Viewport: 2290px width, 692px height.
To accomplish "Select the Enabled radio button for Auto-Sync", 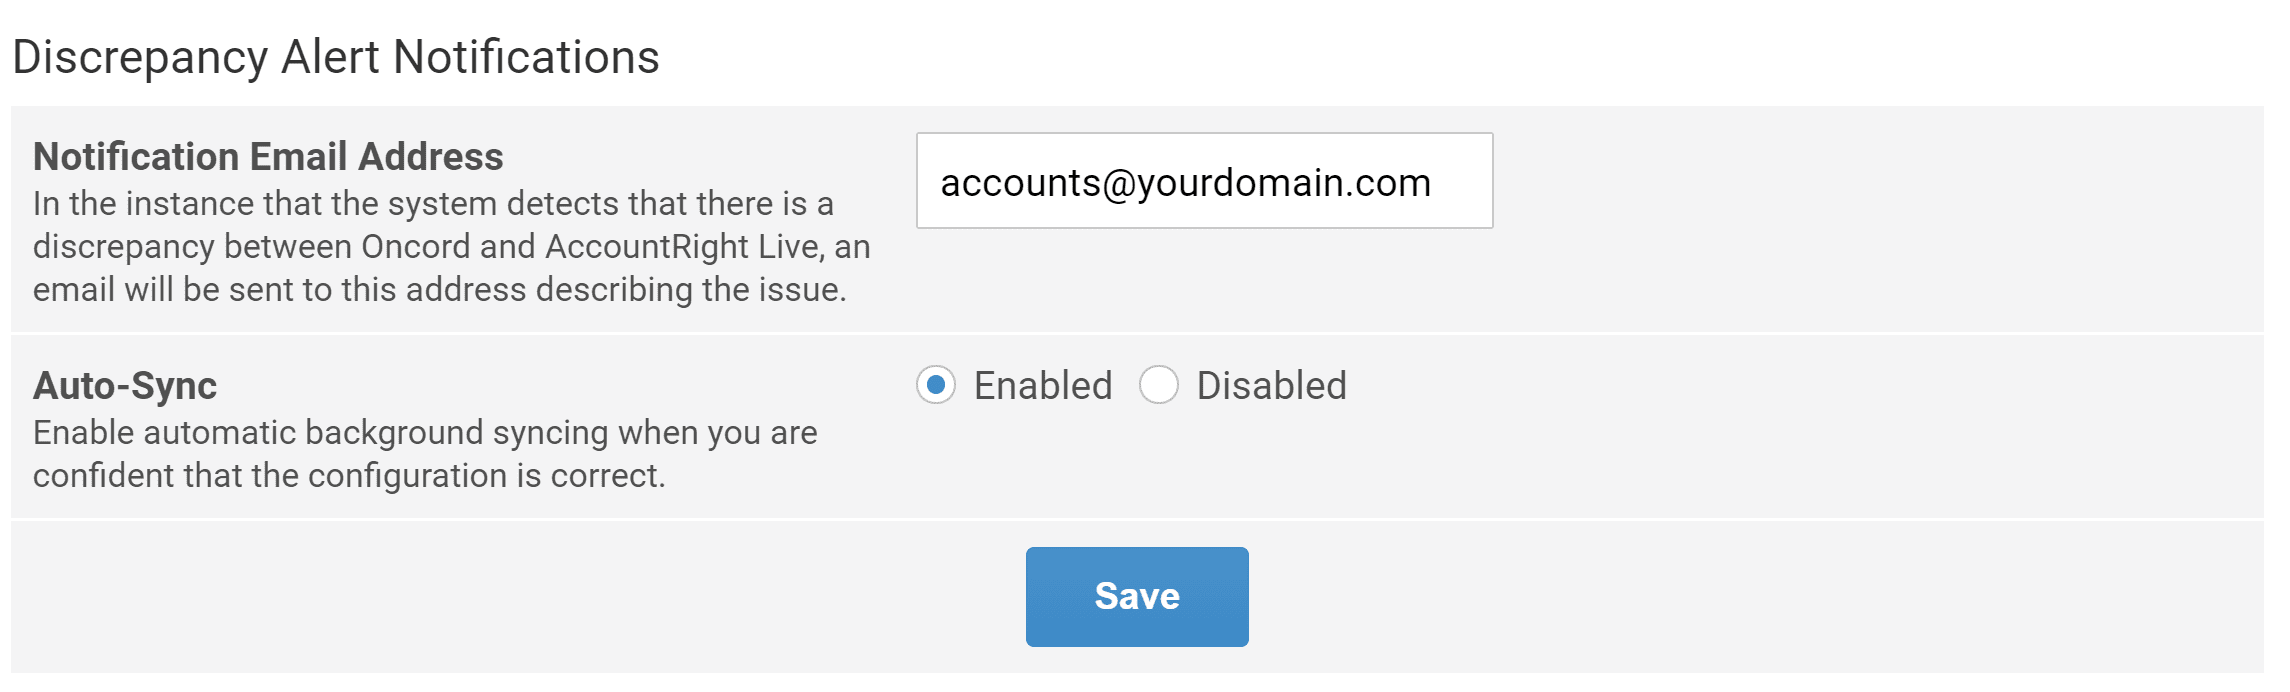I will point(936,385).
